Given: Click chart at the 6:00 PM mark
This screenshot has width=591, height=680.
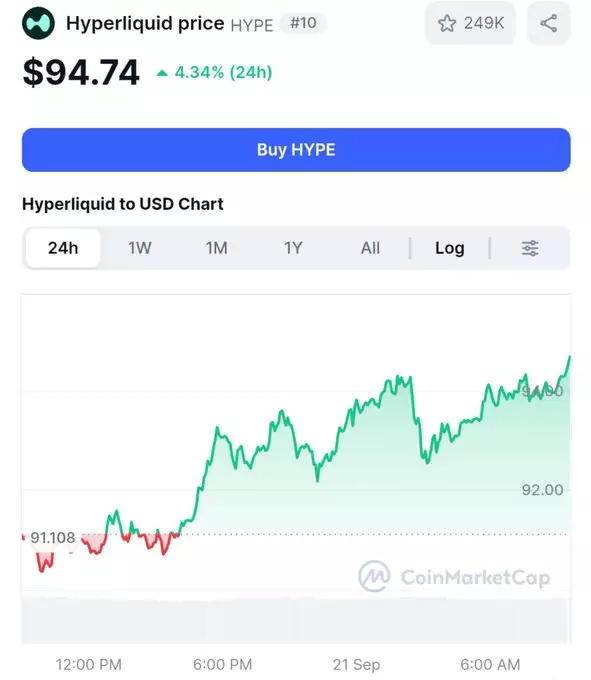Looking at the screenshot, I should 222,664.
